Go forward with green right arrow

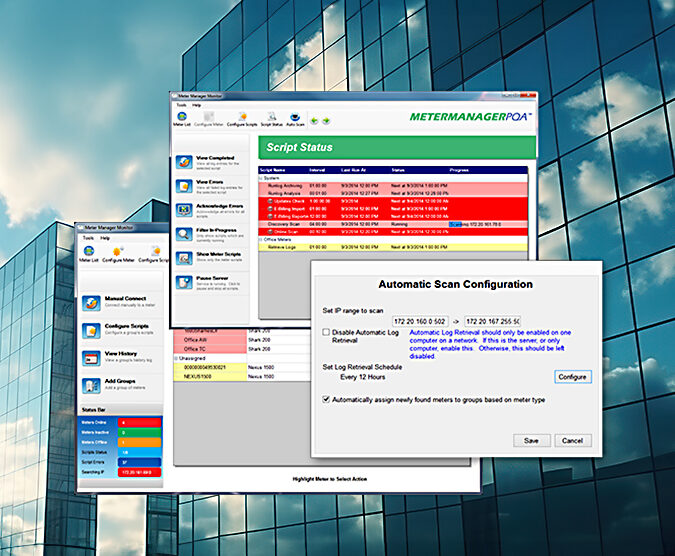coord(326,121)
